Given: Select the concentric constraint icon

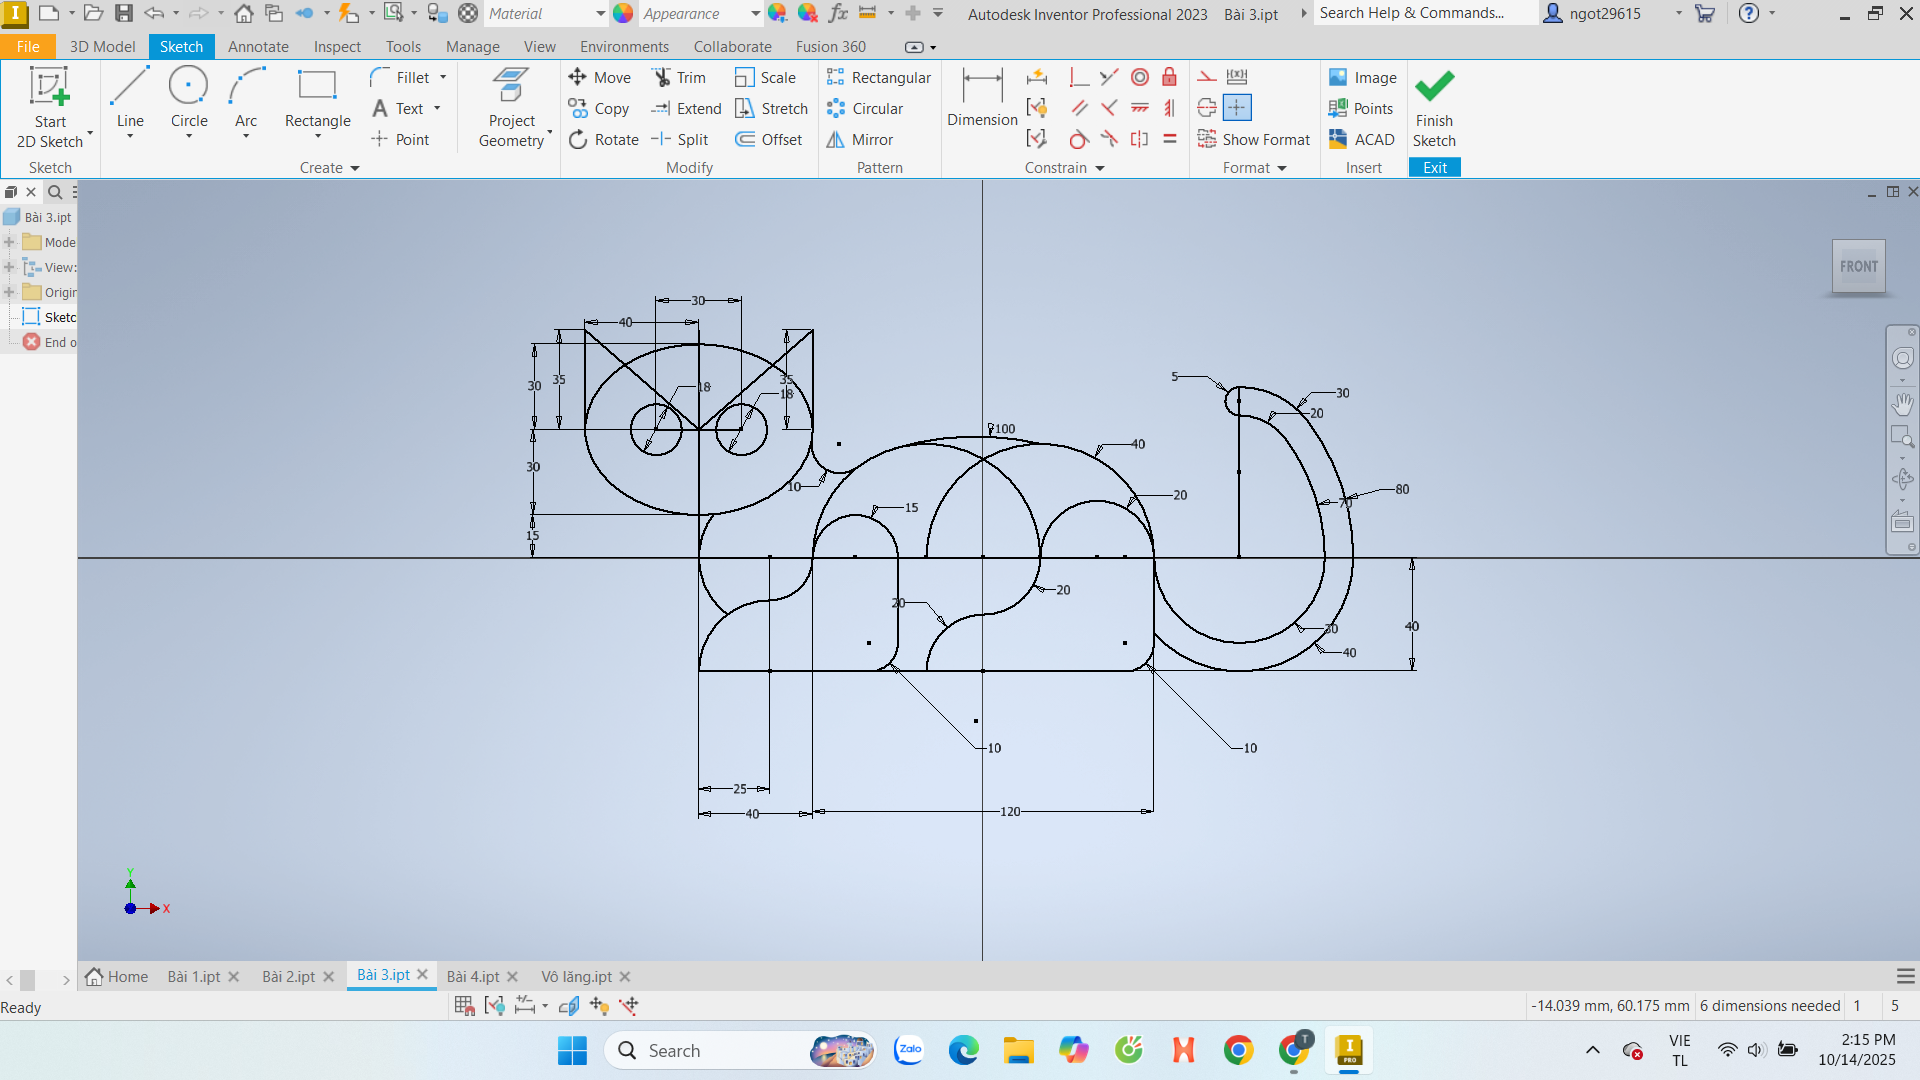Looking at the screenshot, I should [1140, 78].
